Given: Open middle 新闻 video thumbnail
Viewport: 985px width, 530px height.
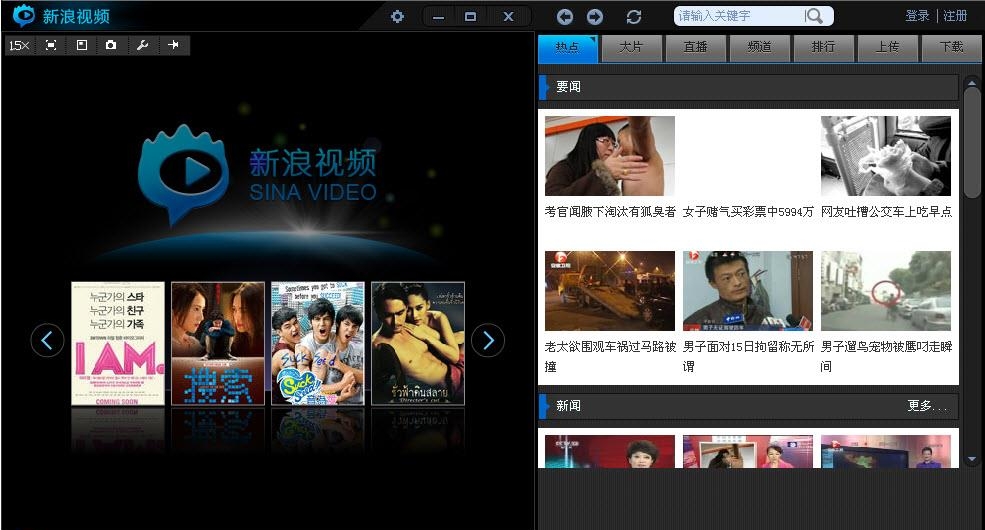Looking at the screenshot, I should point(748,452).
